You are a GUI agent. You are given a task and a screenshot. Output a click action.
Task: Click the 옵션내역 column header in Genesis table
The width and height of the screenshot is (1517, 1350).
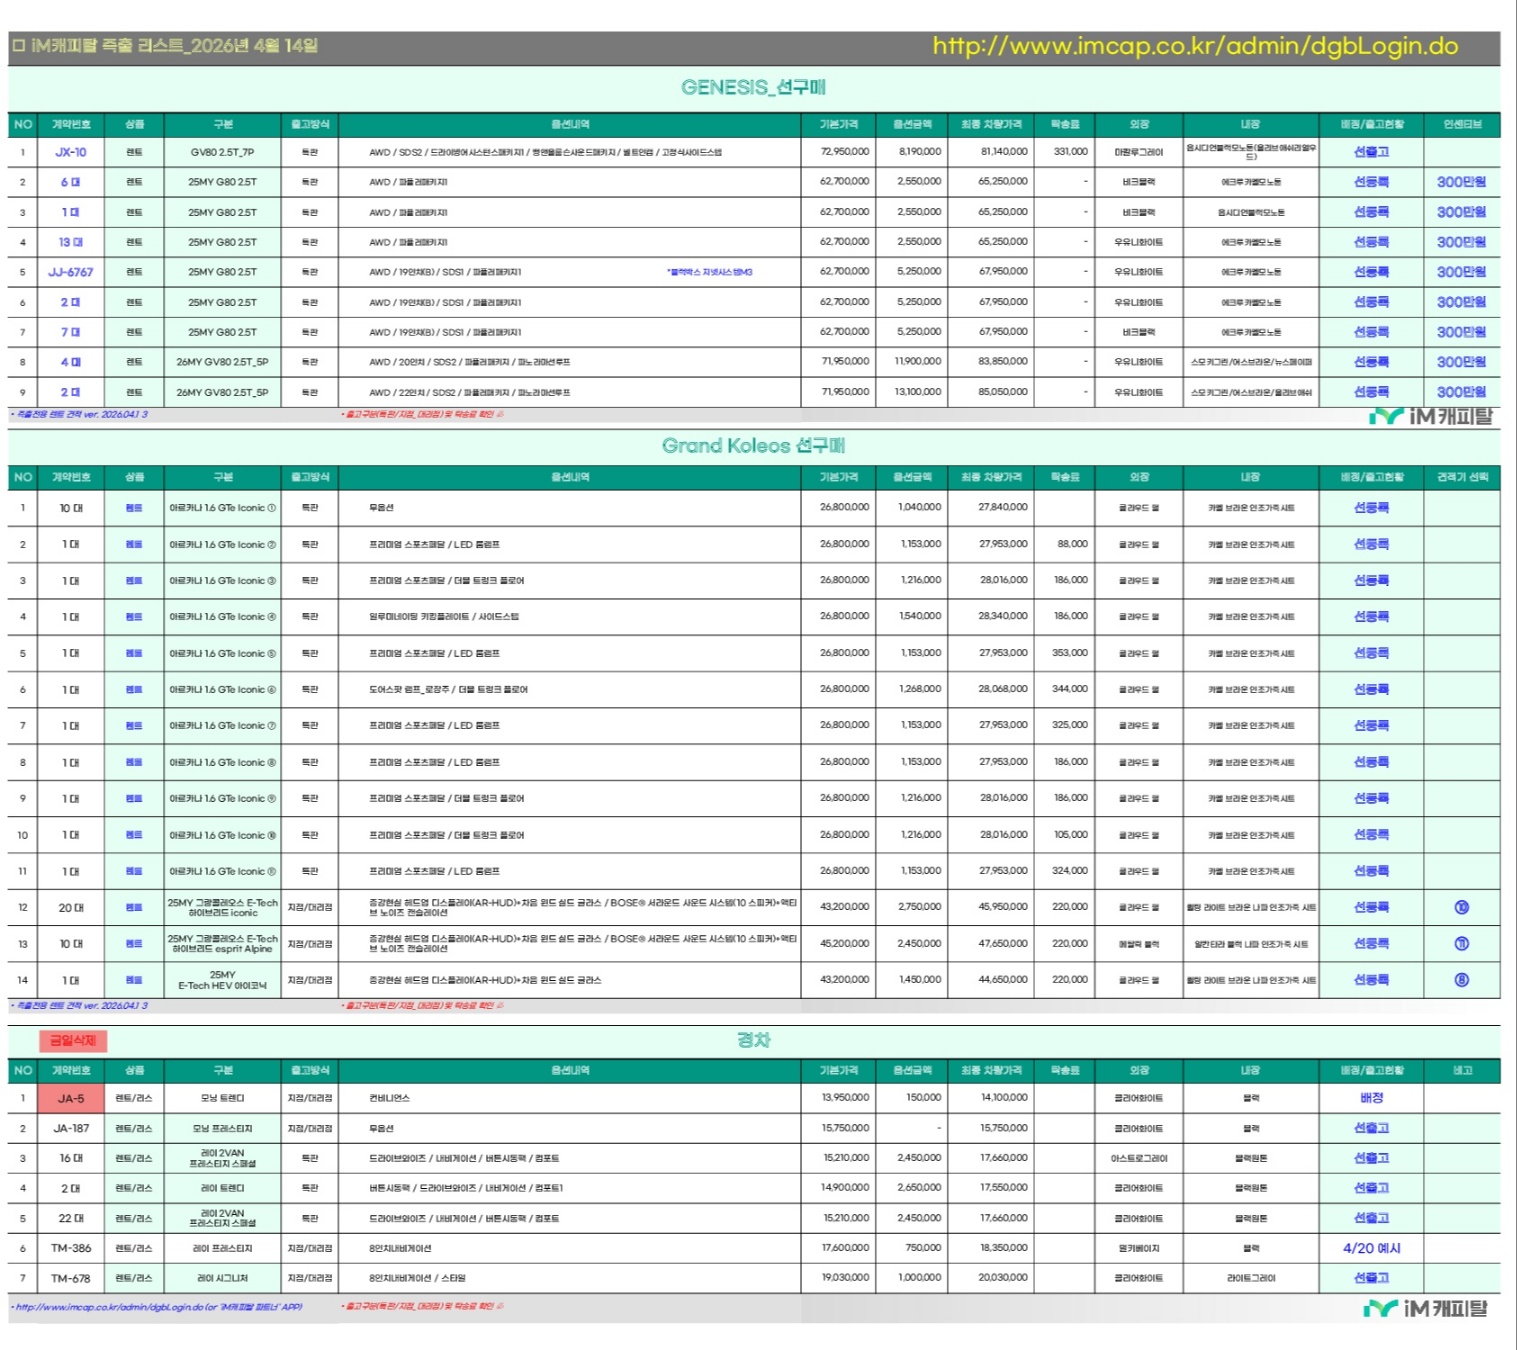click(x=570, y=125)
